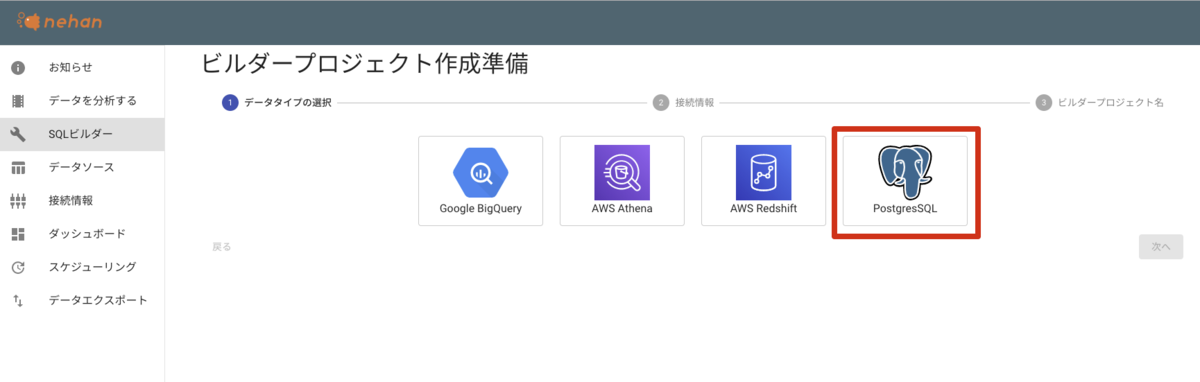
Task: Click the data export arrows icon
Action: 17,300
